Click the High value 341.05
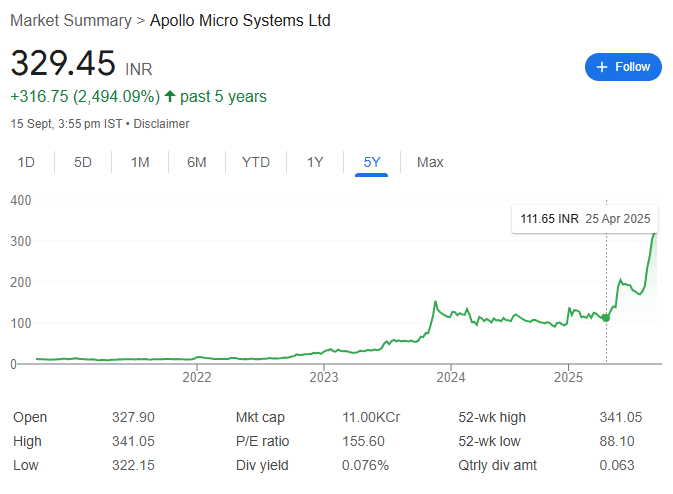This screenshot has width=673, height=494. 133,441
